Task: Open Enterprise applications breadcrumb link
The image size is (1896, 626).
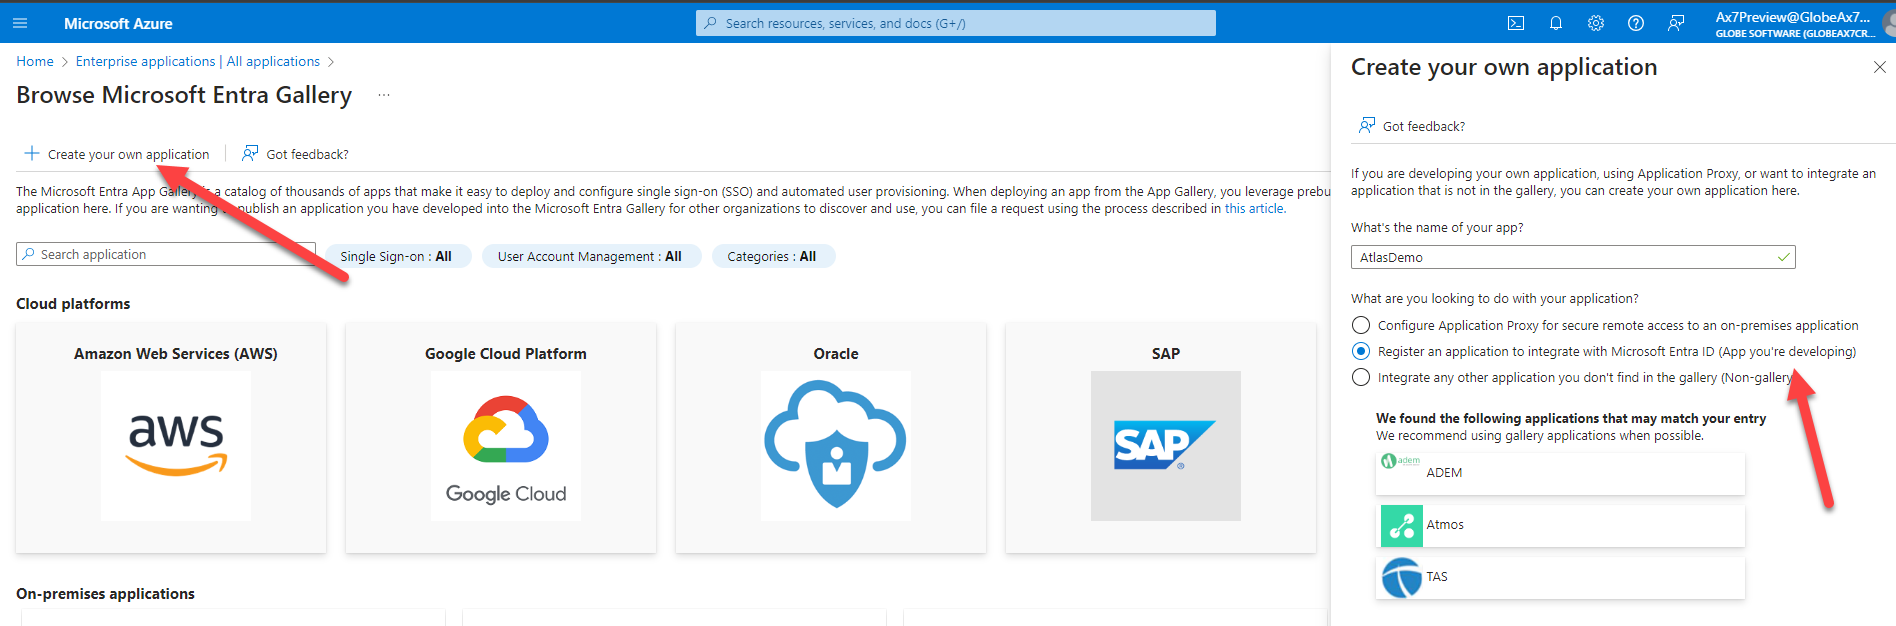Action: 198,61
